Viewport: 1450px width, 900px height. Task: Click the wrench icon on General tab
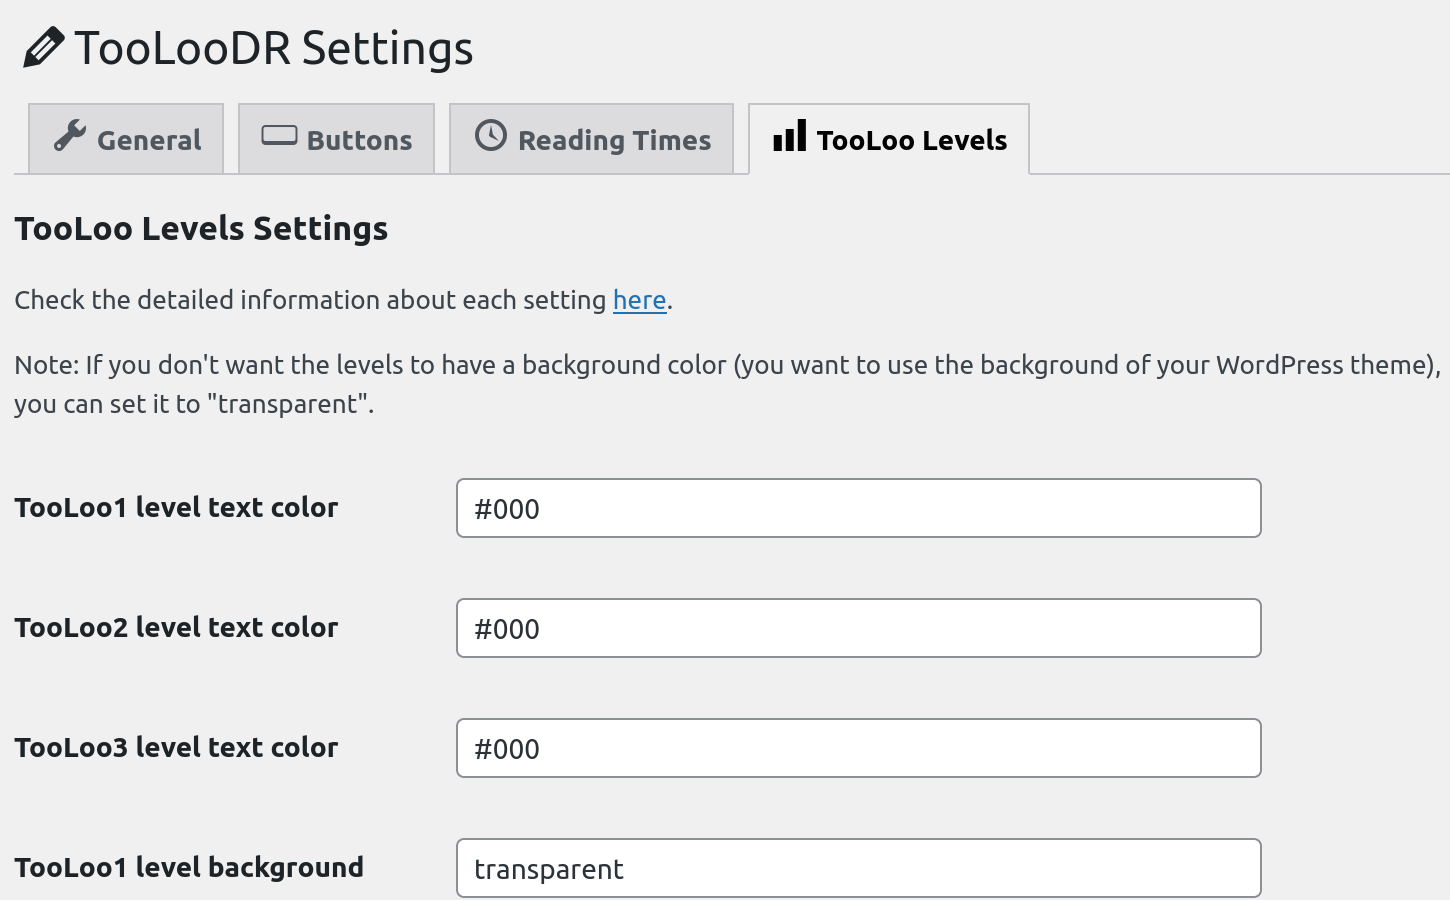pos(69,136)
